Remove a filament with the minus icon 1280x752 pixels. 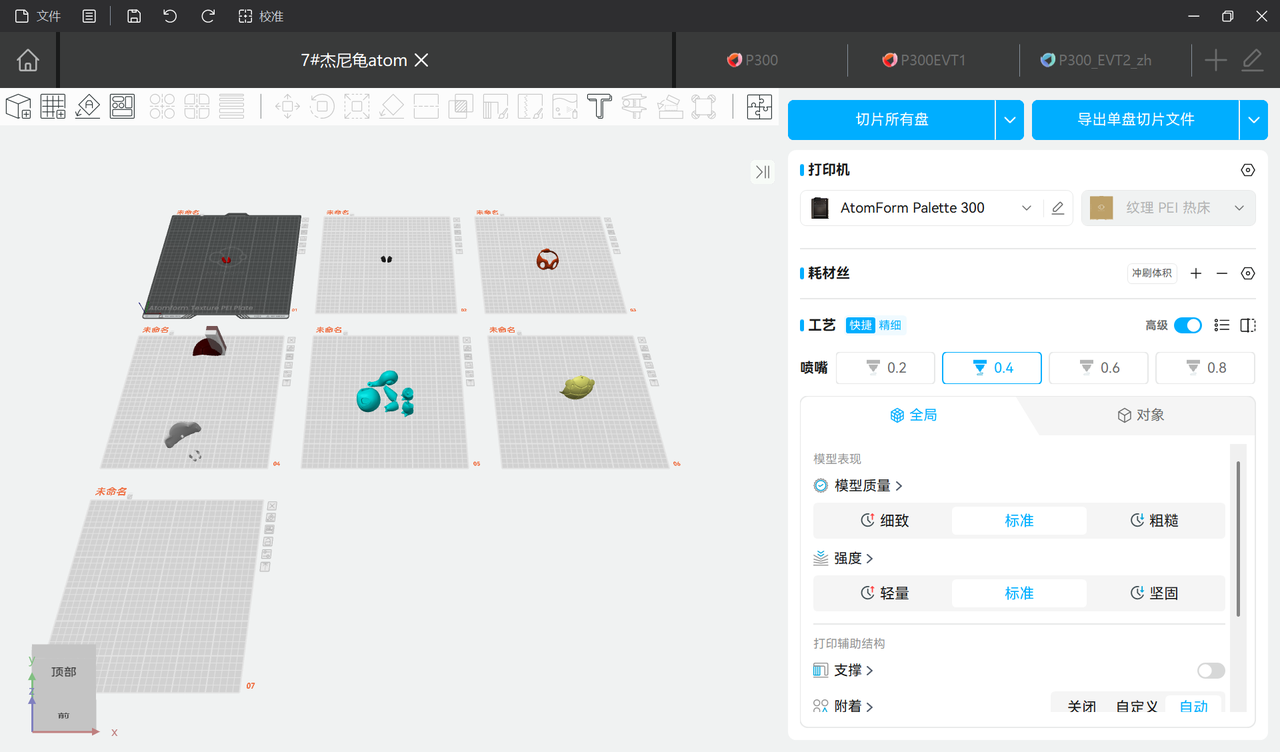coord(1221,273)
